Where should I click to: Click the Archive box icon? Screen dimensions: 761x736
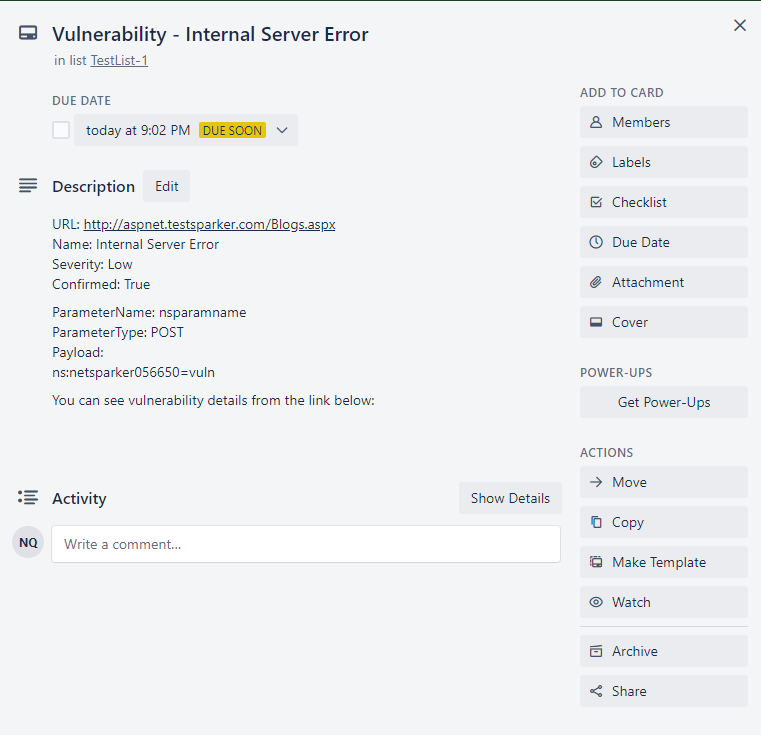click(x=596, y=651)
